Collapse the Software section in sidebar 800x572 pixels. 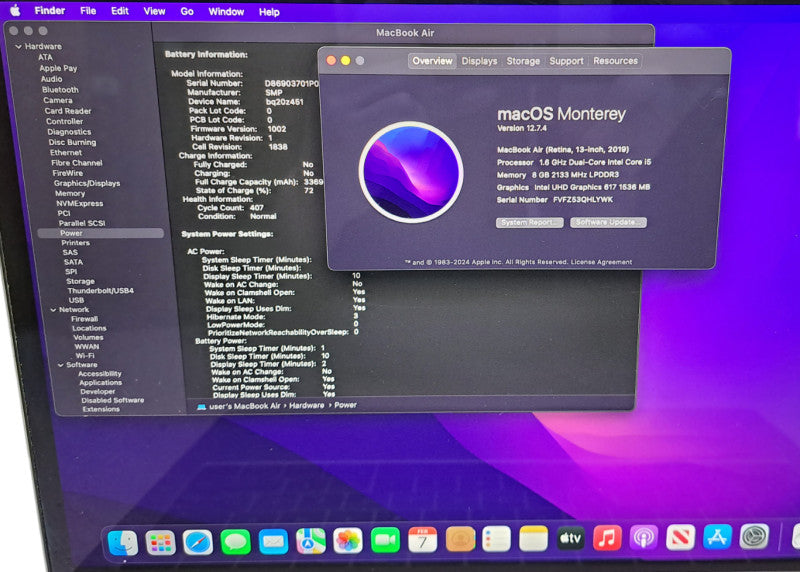pos(61,365)
